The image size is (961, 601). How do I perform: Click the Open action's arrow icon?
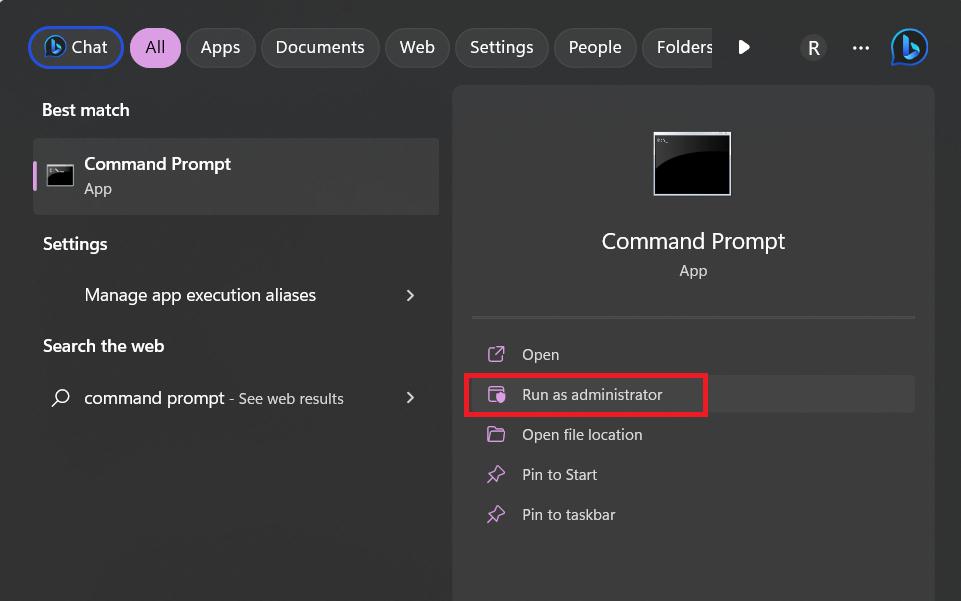[496, 354]
